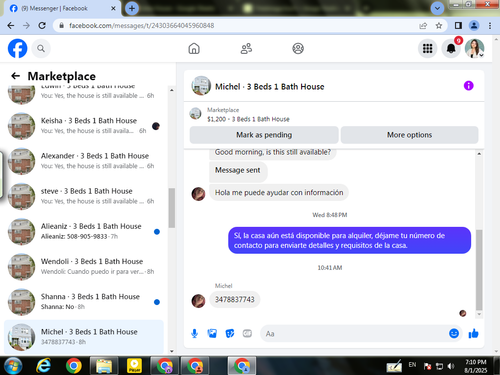
Task: Open the steve conversation
Action: coord(83,196)
